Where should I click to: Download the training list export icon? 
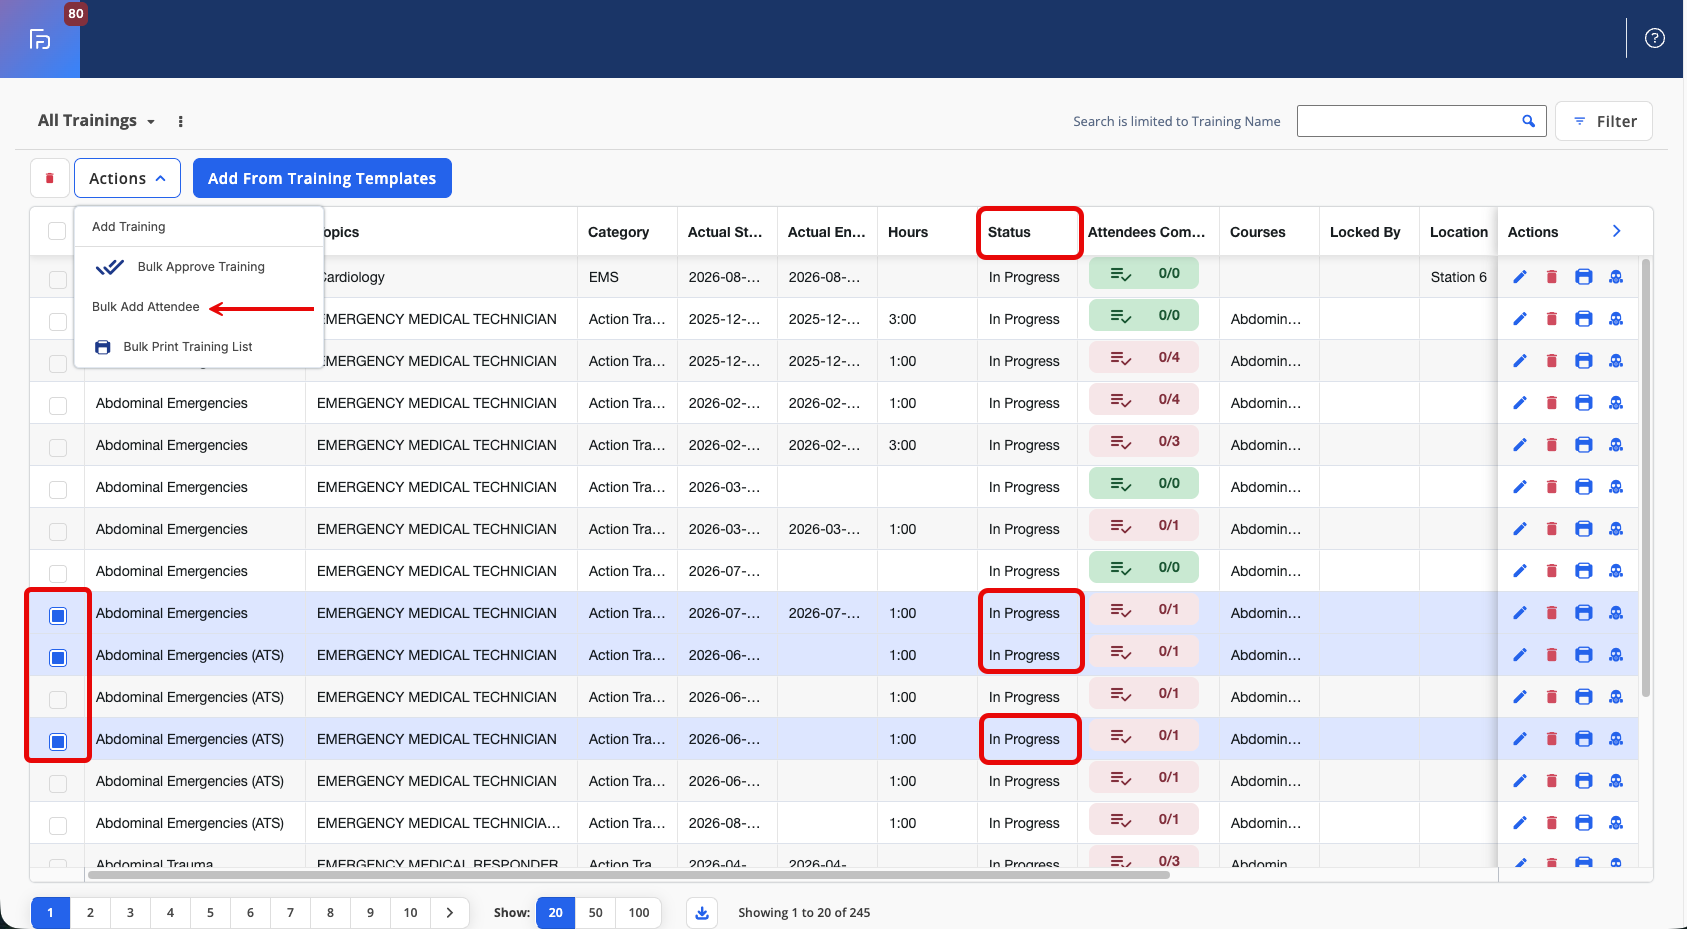[702, 912]
